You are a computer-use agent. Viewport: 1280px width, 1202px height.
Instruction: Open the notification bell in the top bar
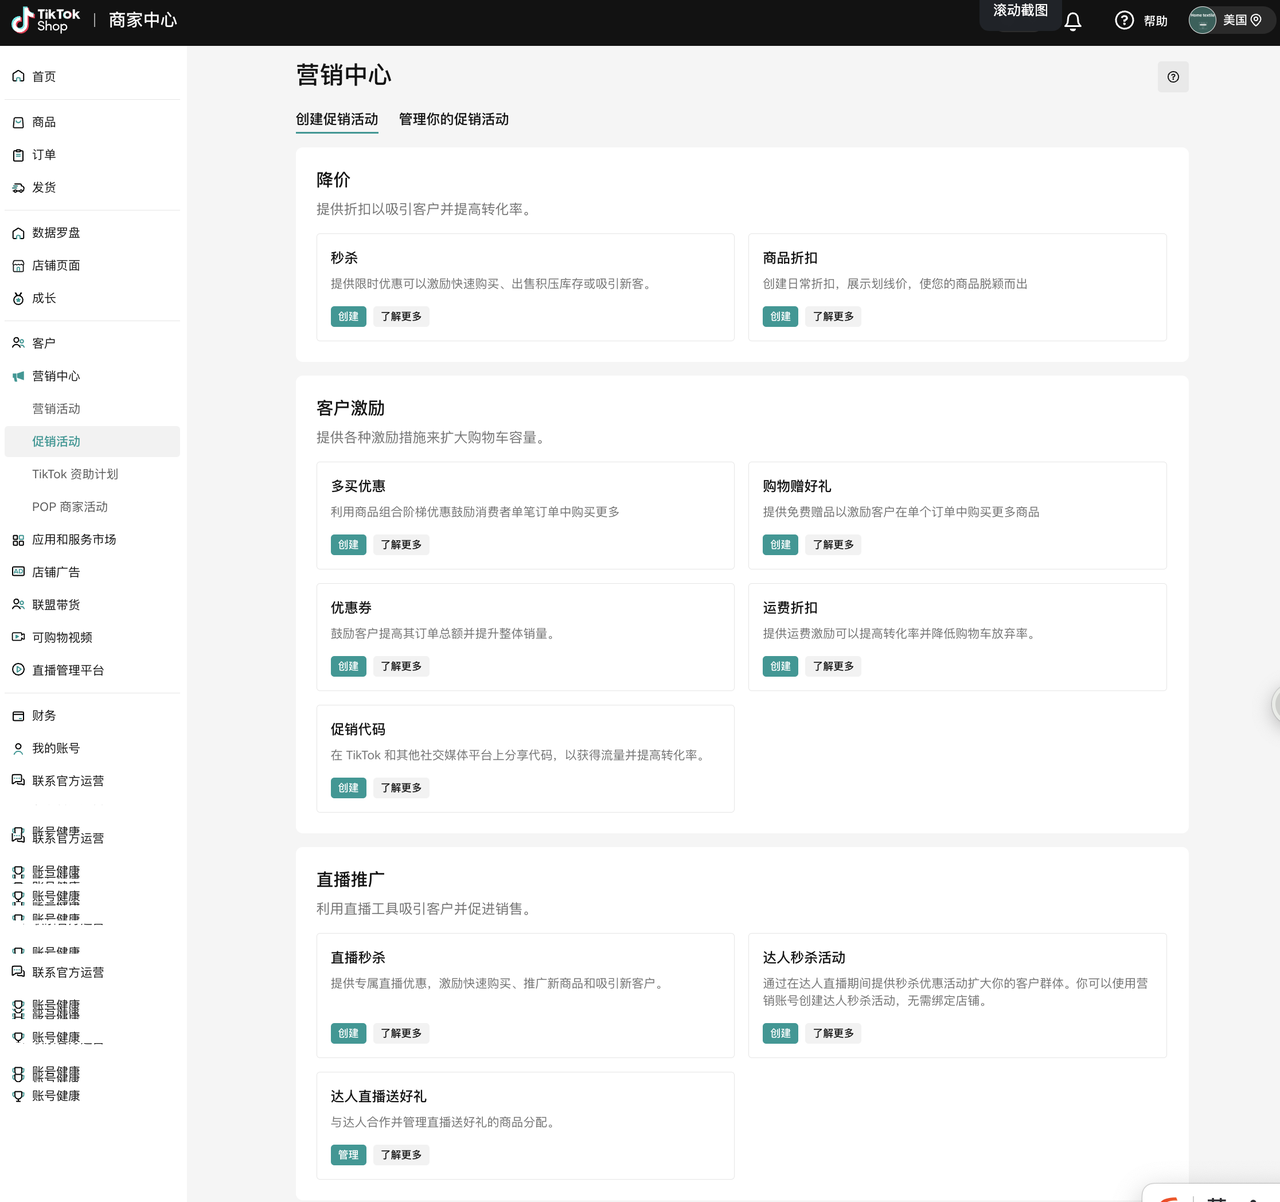point(1073,20)
